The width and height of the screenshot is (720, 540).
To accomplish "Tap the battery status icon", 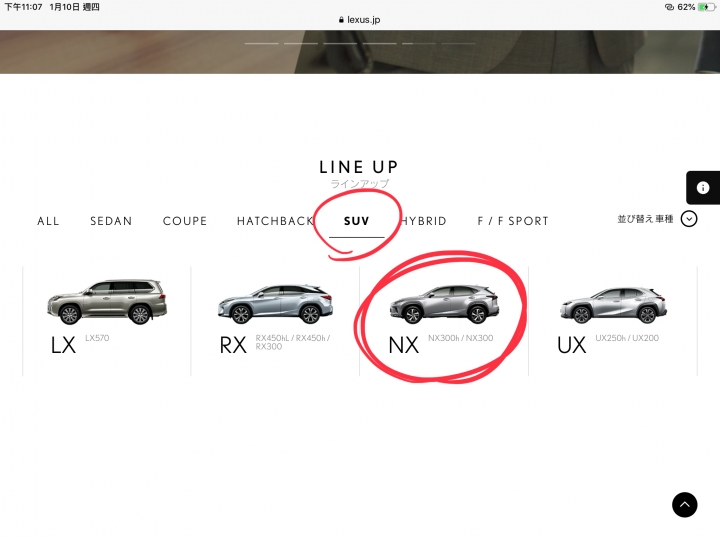I will (x=706, y=7).
